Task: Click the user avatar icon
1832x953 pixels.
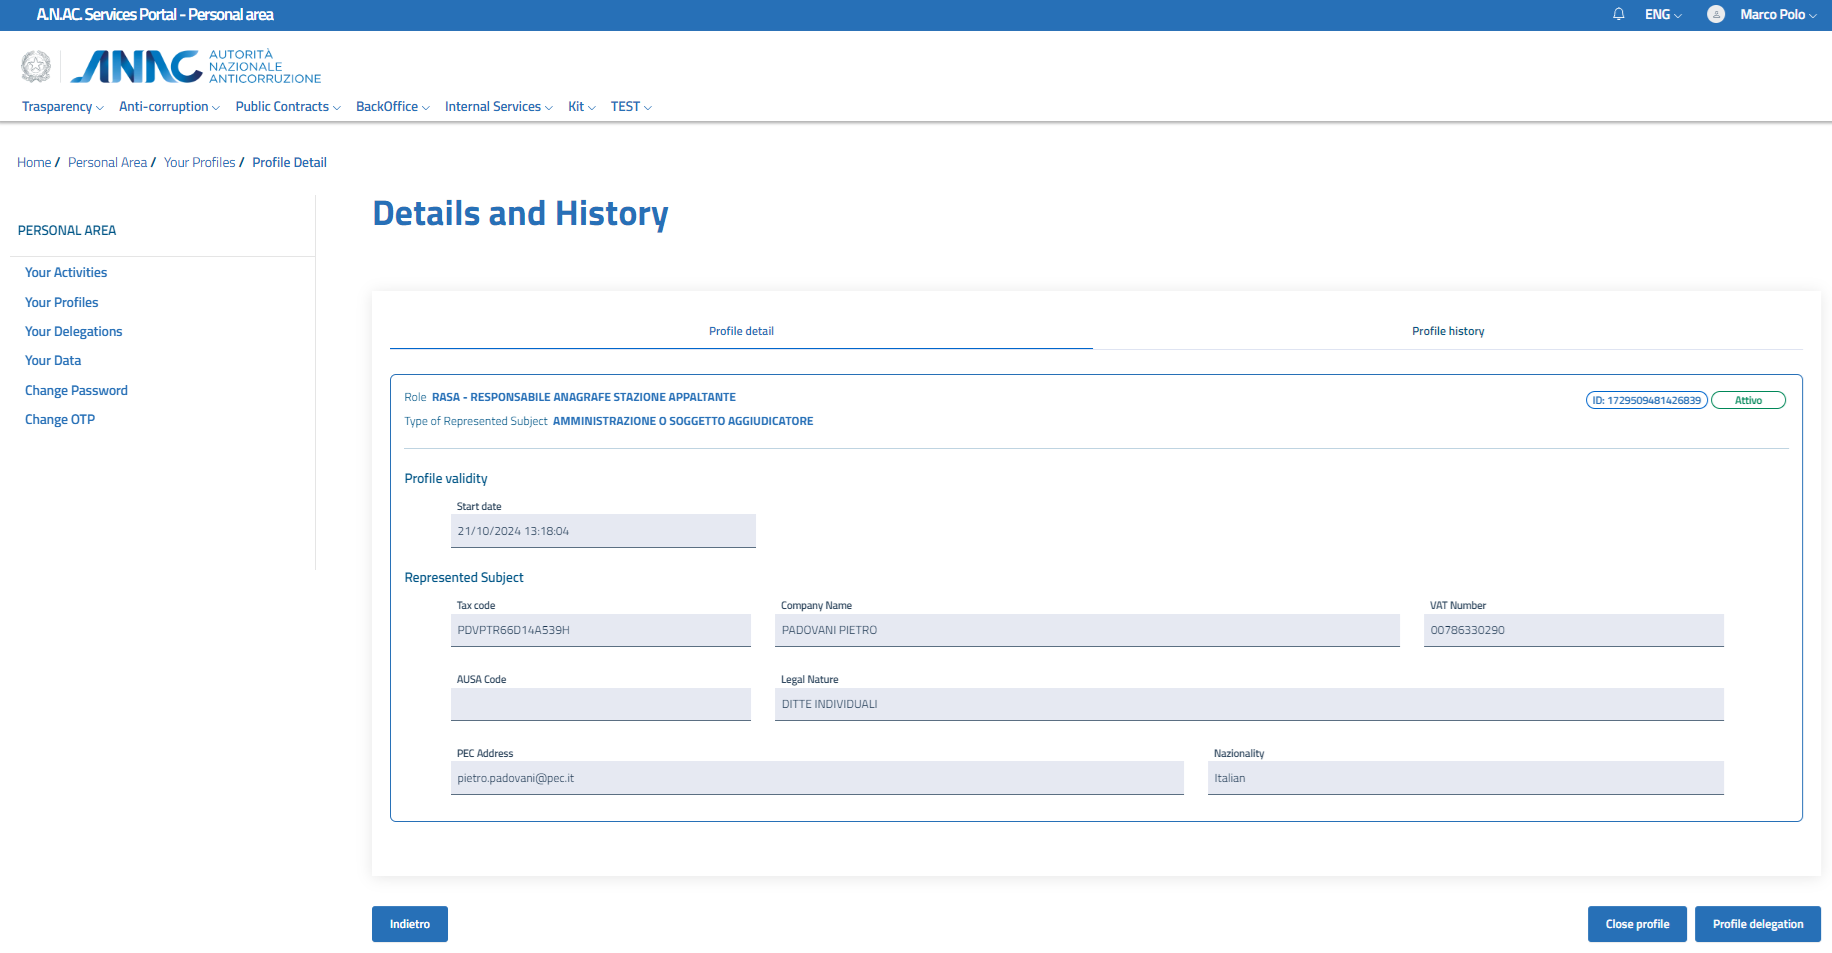Action: [x=1715, y=14]
